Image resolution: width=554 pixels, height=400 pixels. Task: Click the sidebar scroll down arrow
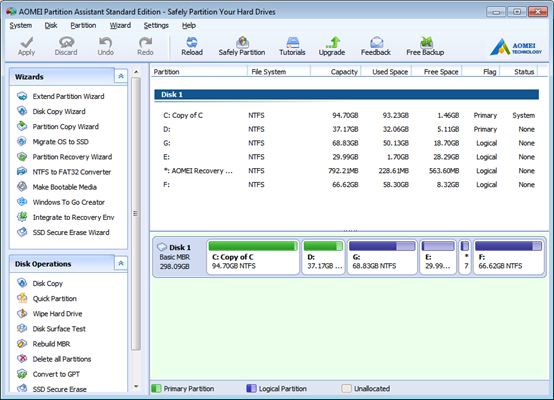(136, 386)
